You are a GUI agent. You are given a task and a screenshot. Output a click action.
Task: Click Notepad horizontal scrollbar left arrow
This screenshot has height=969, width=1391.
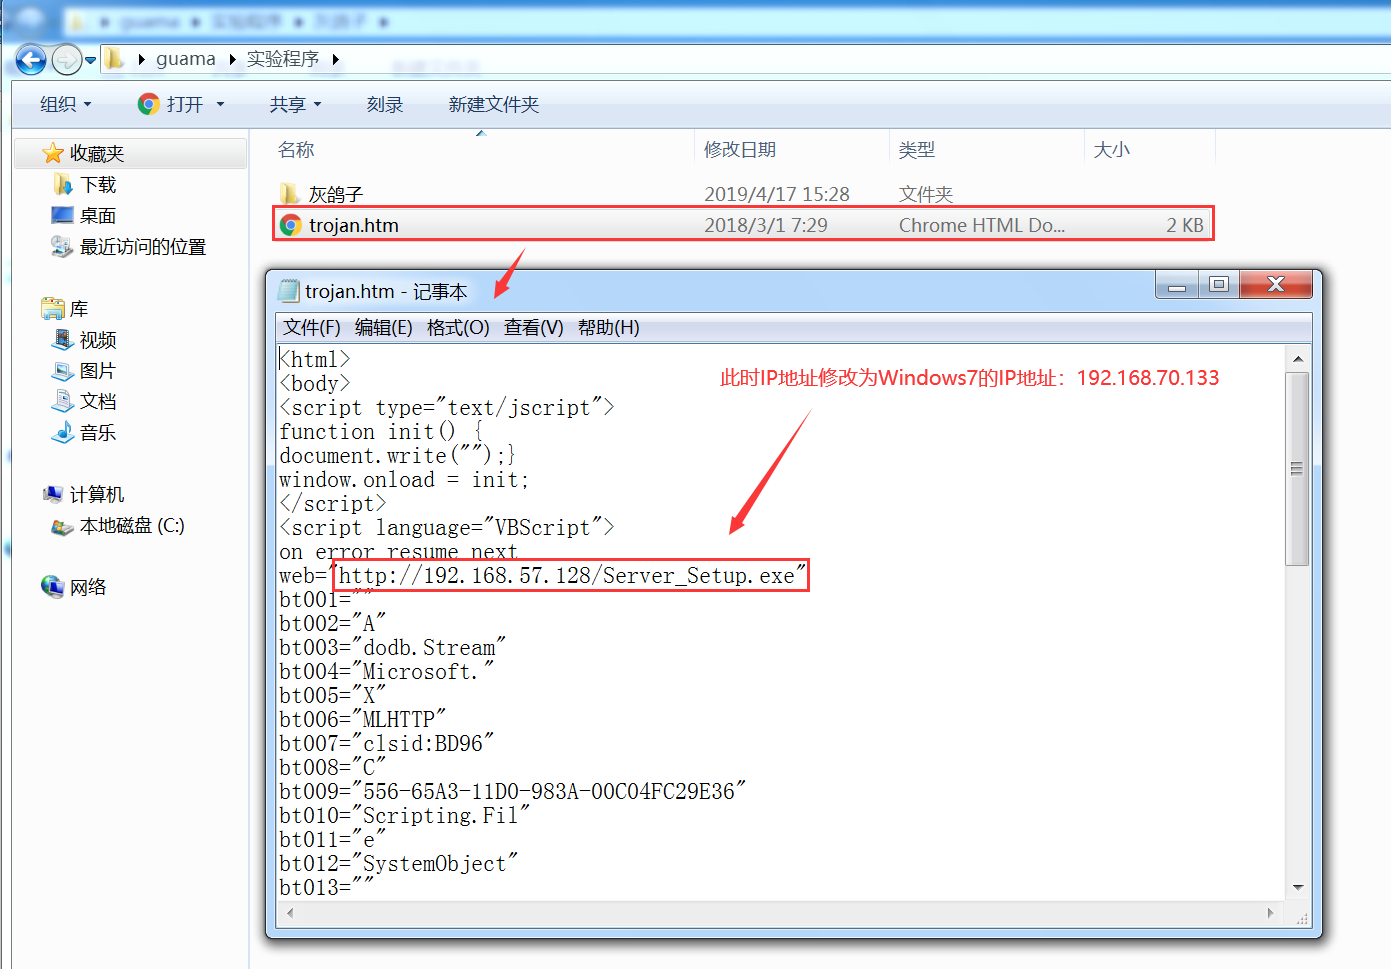click(x=290, y=913)
